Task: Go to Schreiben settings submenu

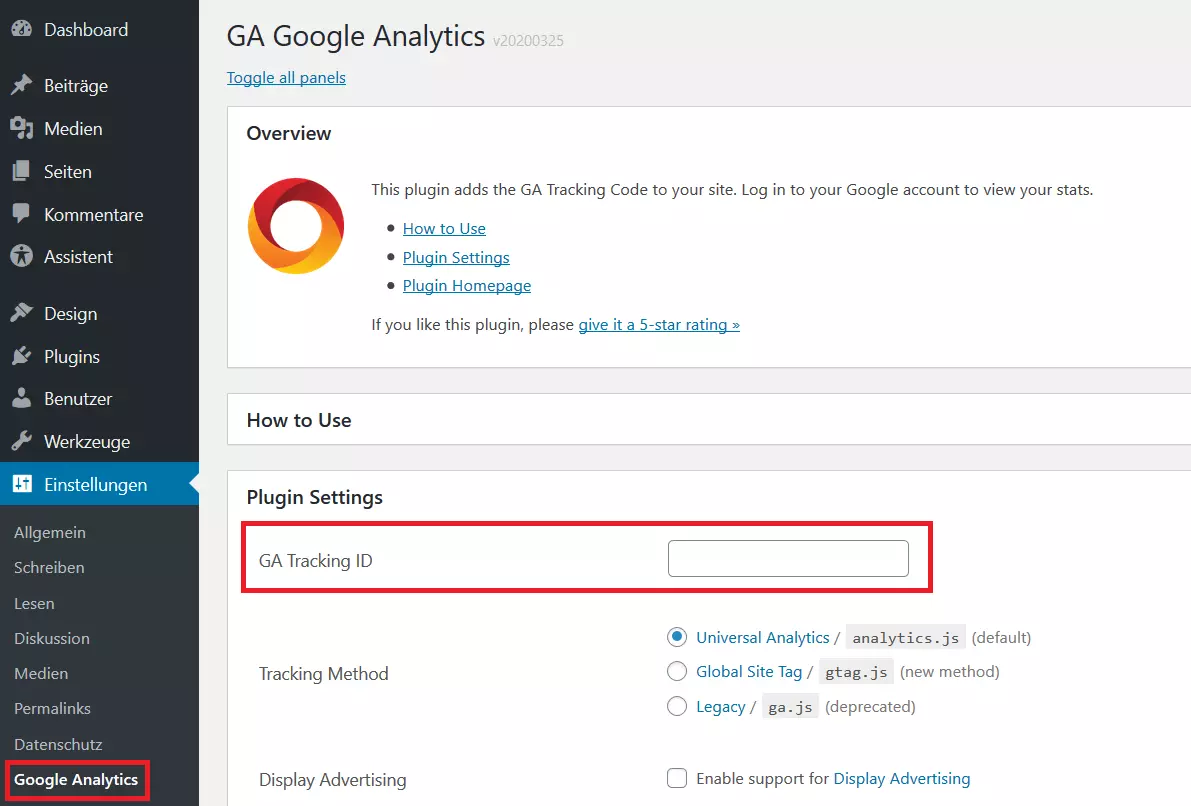Action: coord(49,567)
